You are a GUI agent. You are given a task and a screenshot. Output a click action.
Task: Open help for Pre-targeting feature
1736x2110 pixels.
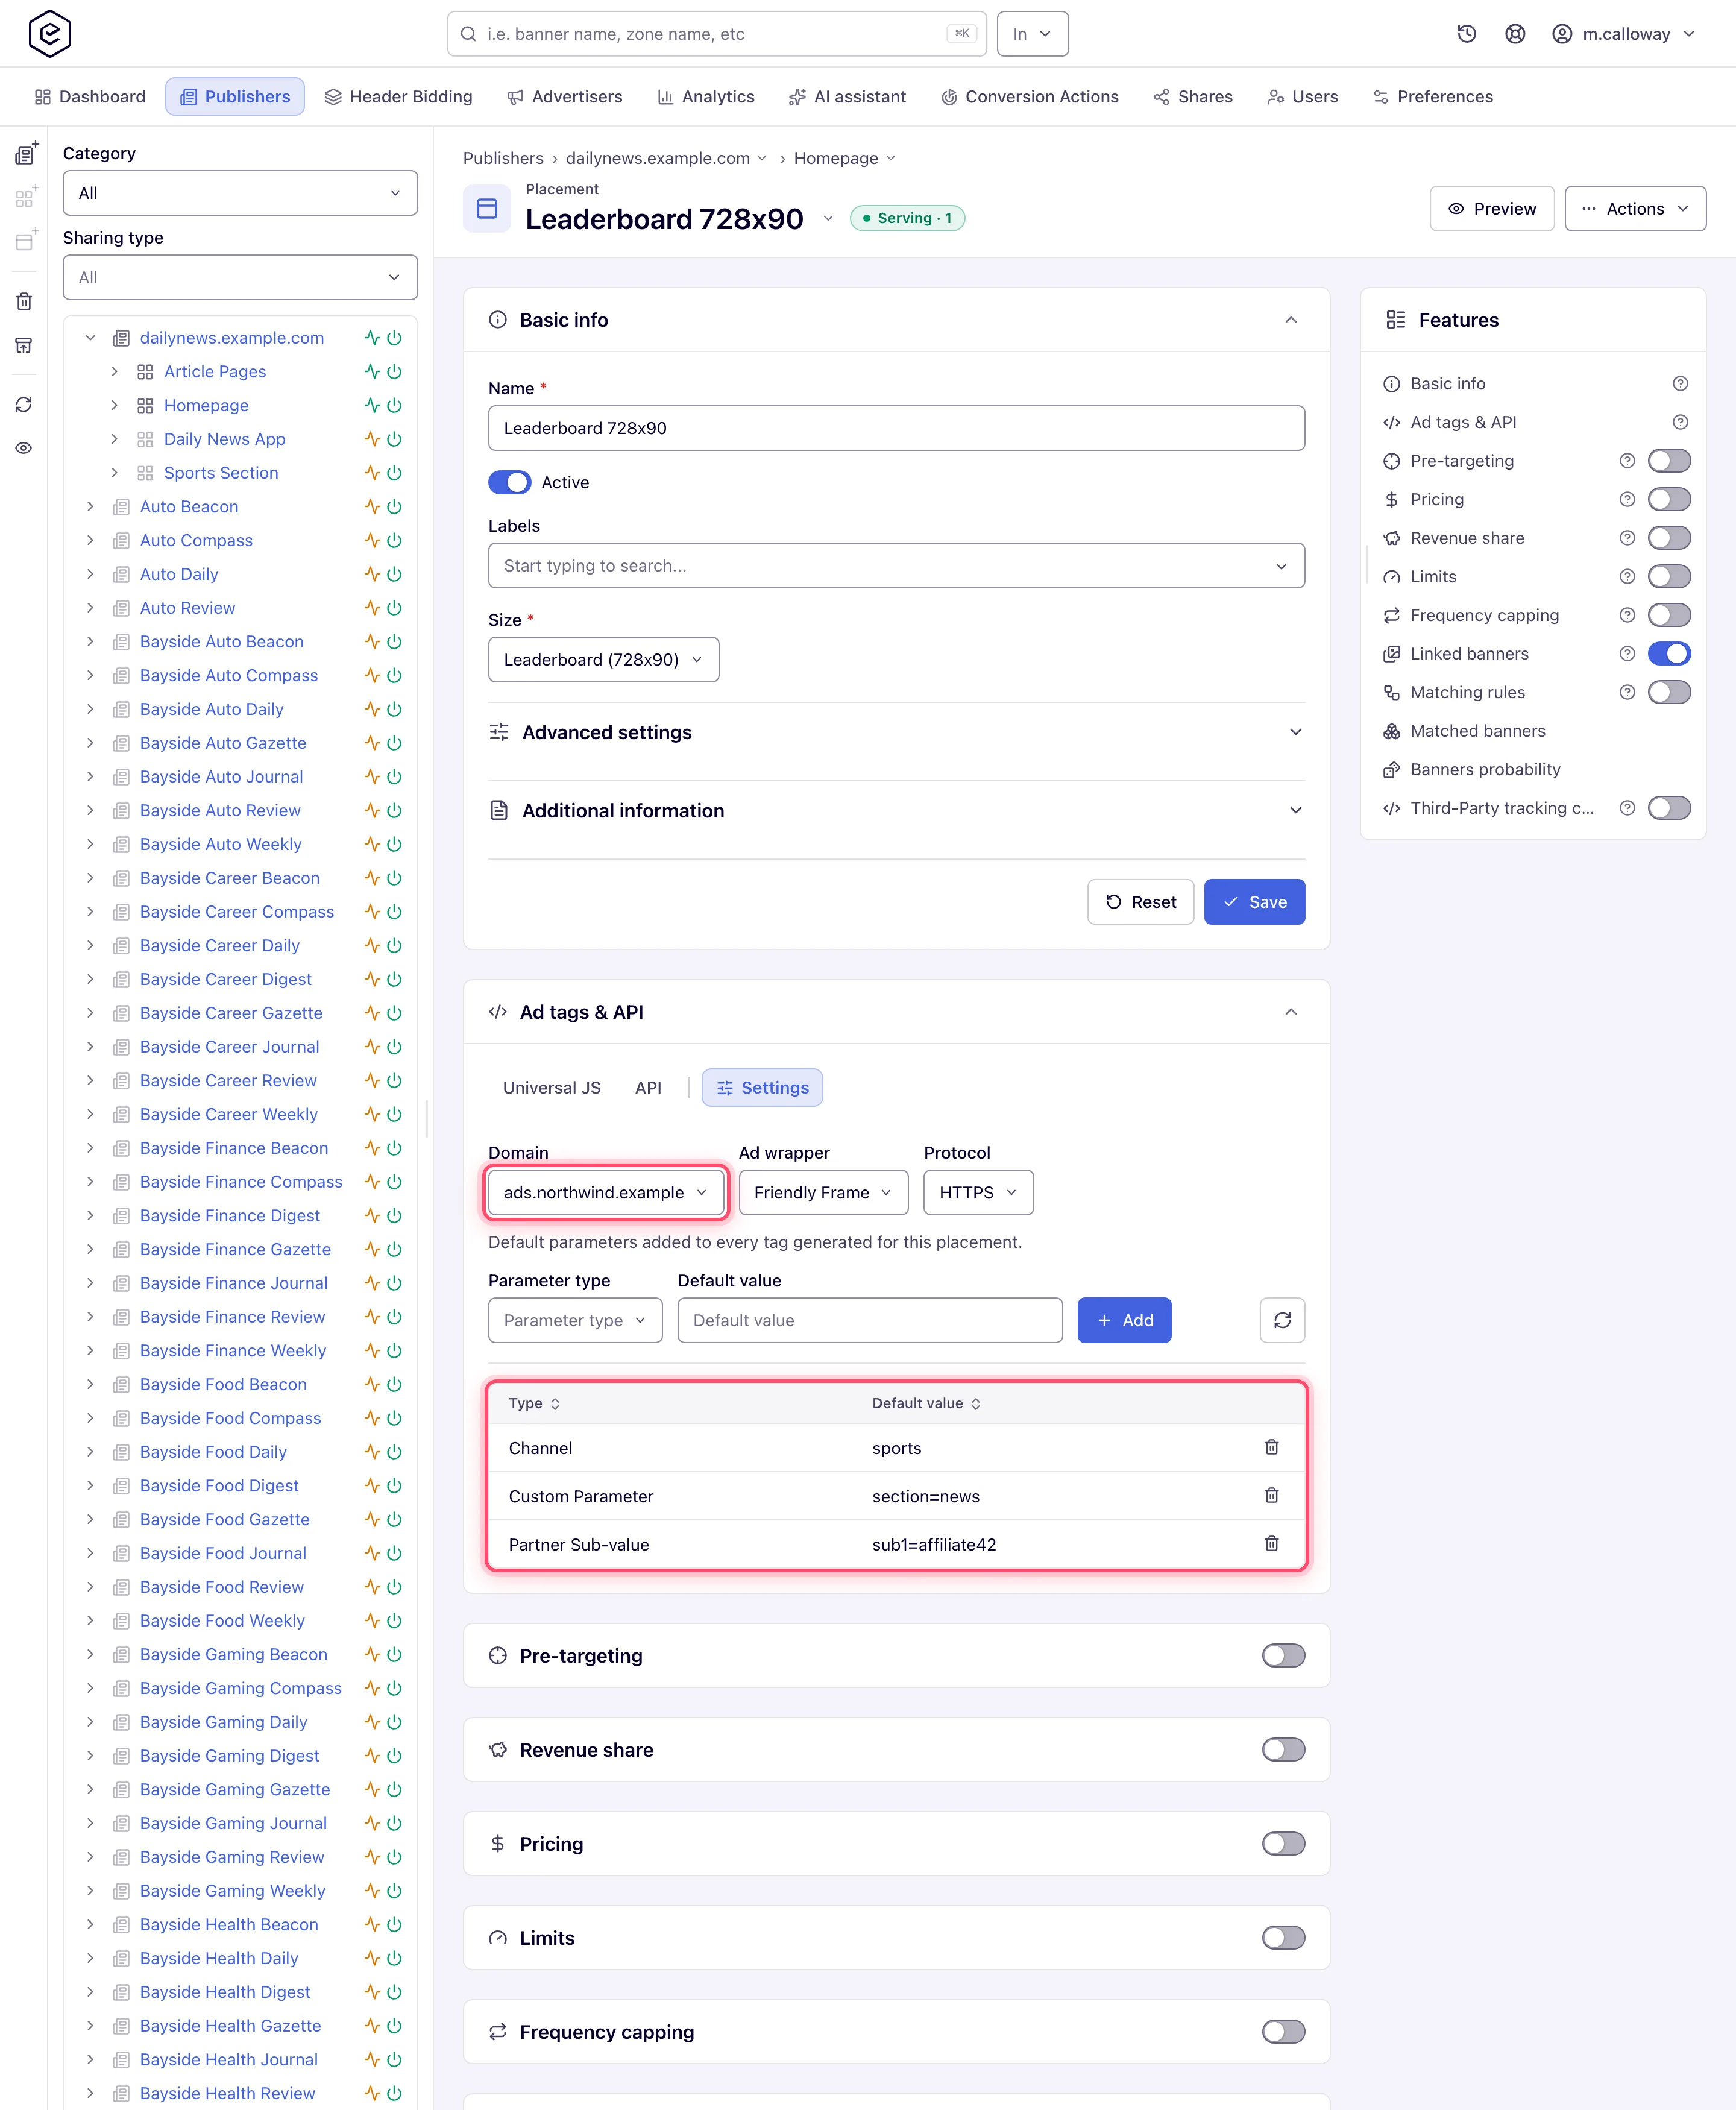pyautogui.click(x=1627, y=461)
